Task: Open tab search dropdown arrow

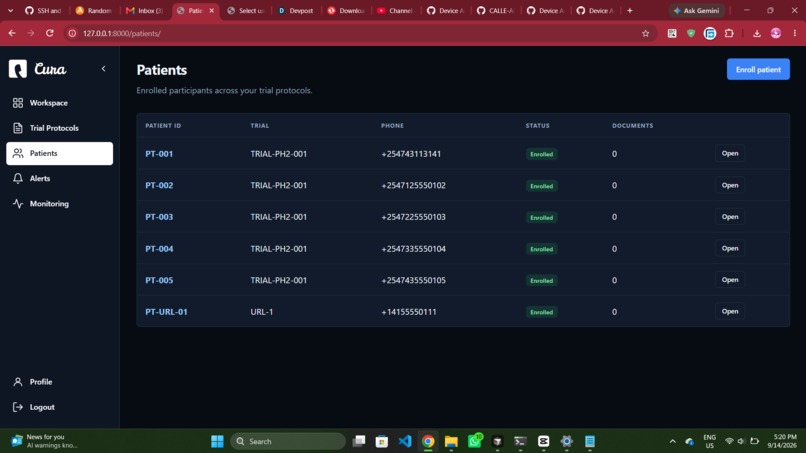Action: (10, 10)
